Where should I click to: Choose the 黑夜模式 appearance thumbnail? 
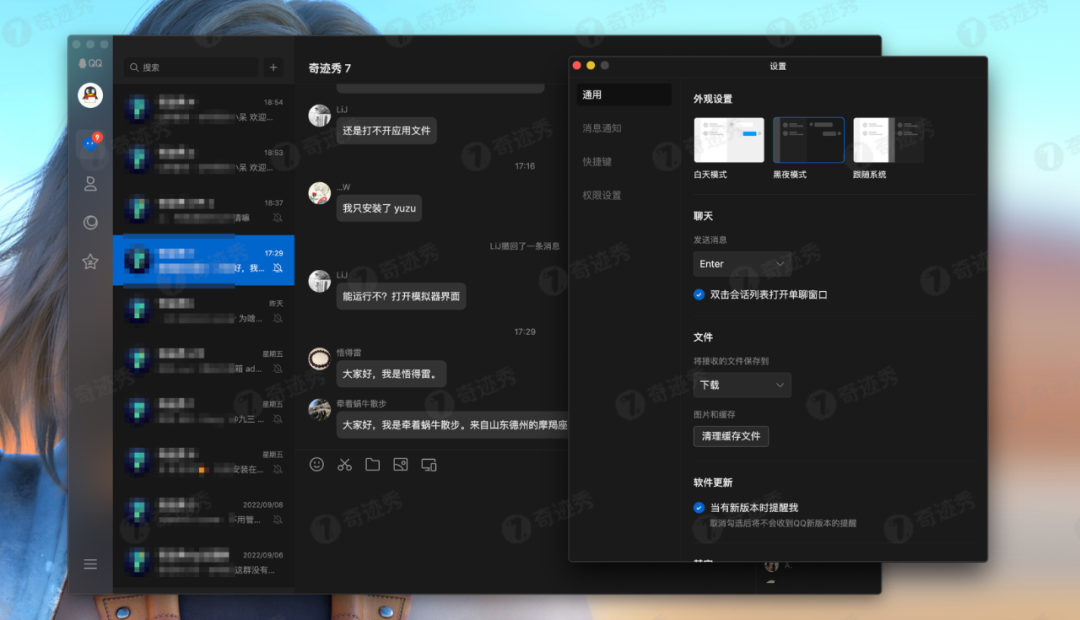tap(809, 140)
